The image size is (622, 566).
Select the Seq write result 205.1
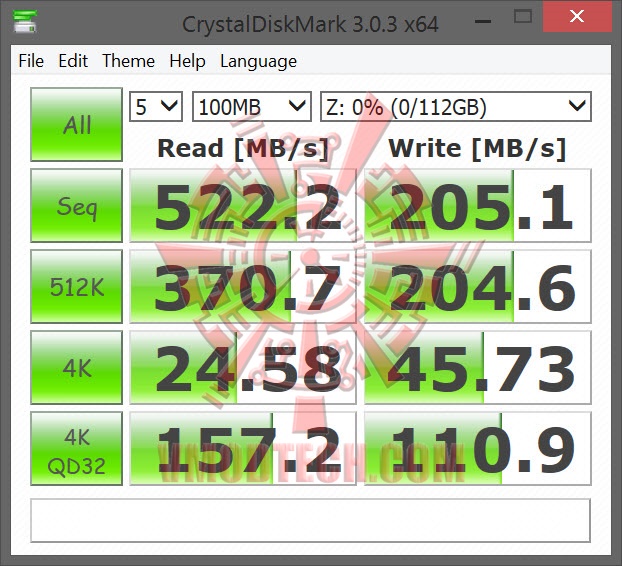(478, 205)
